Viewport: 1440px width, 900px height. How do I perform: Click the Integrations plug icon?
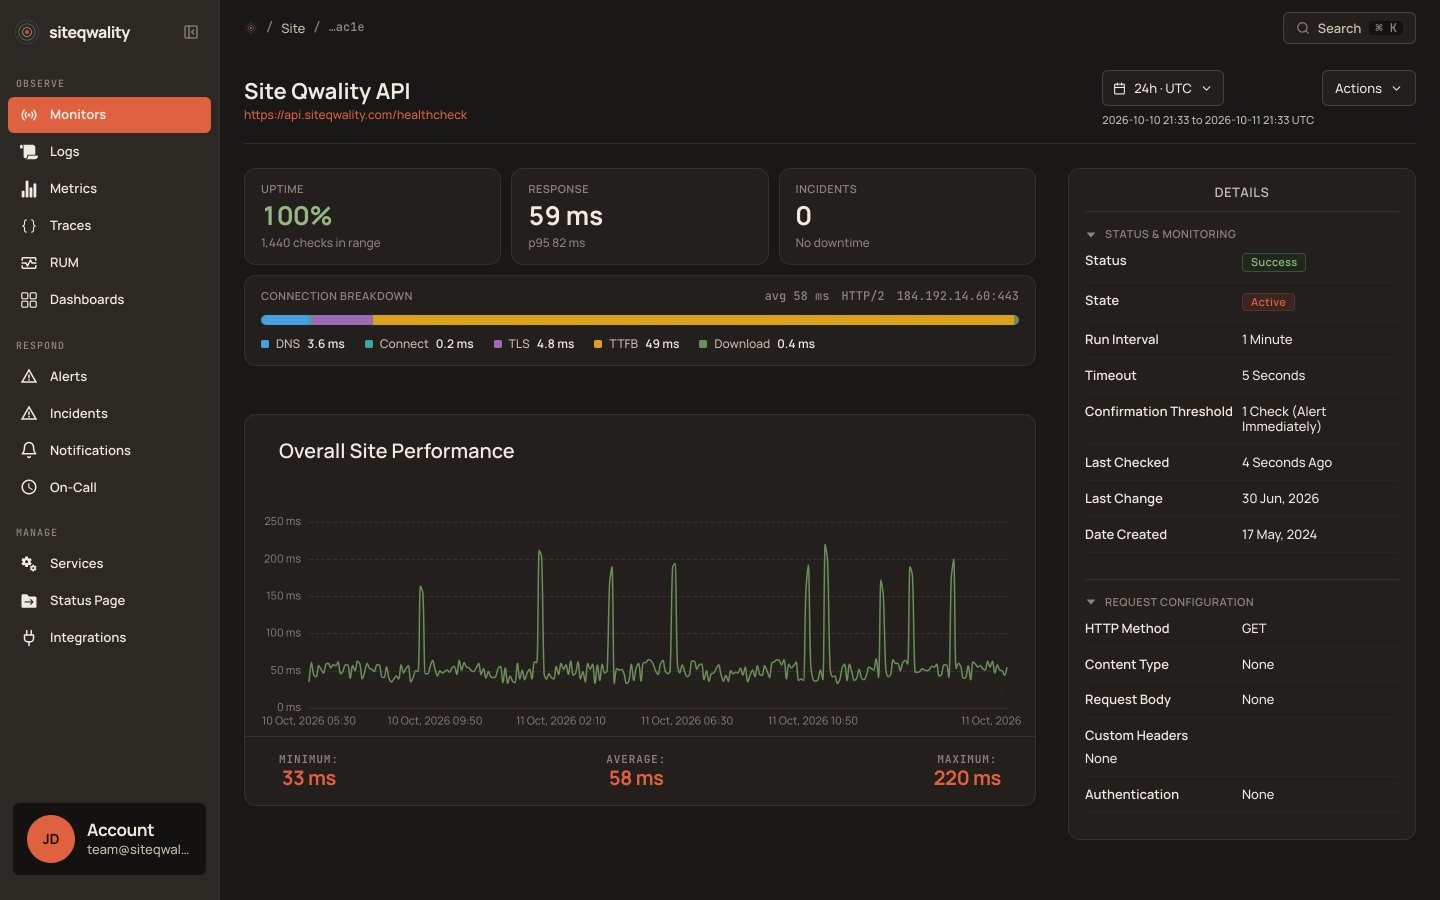(29, 638)
